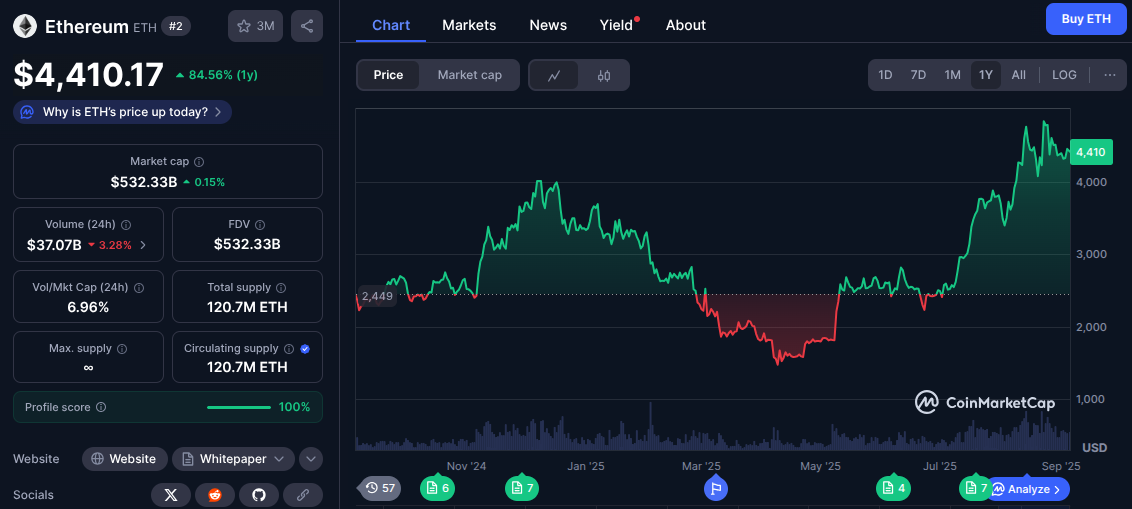This screenshot has width=1132, height=509.
Task: Click the verified badge beside Circulating supply
Action: click(x=305, y=349)
